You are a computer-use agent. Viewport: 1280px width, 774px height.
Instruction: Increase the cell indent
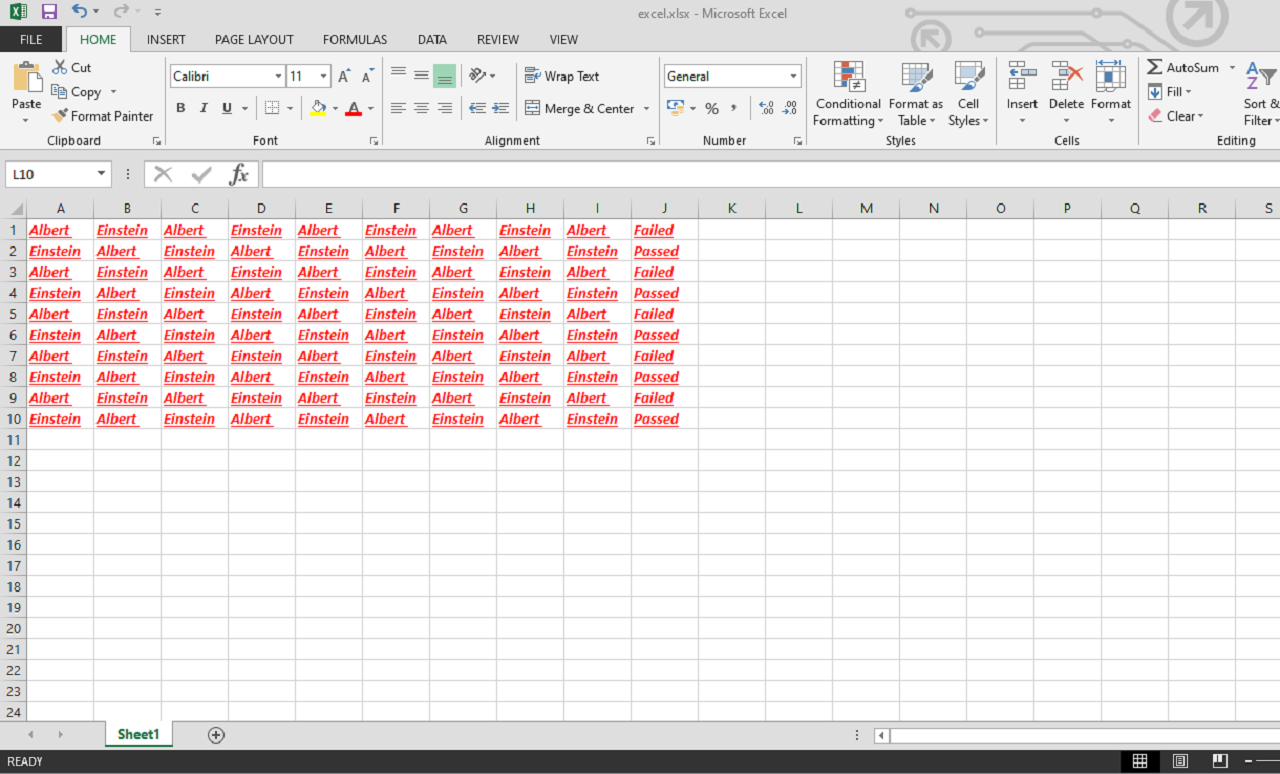501,108
